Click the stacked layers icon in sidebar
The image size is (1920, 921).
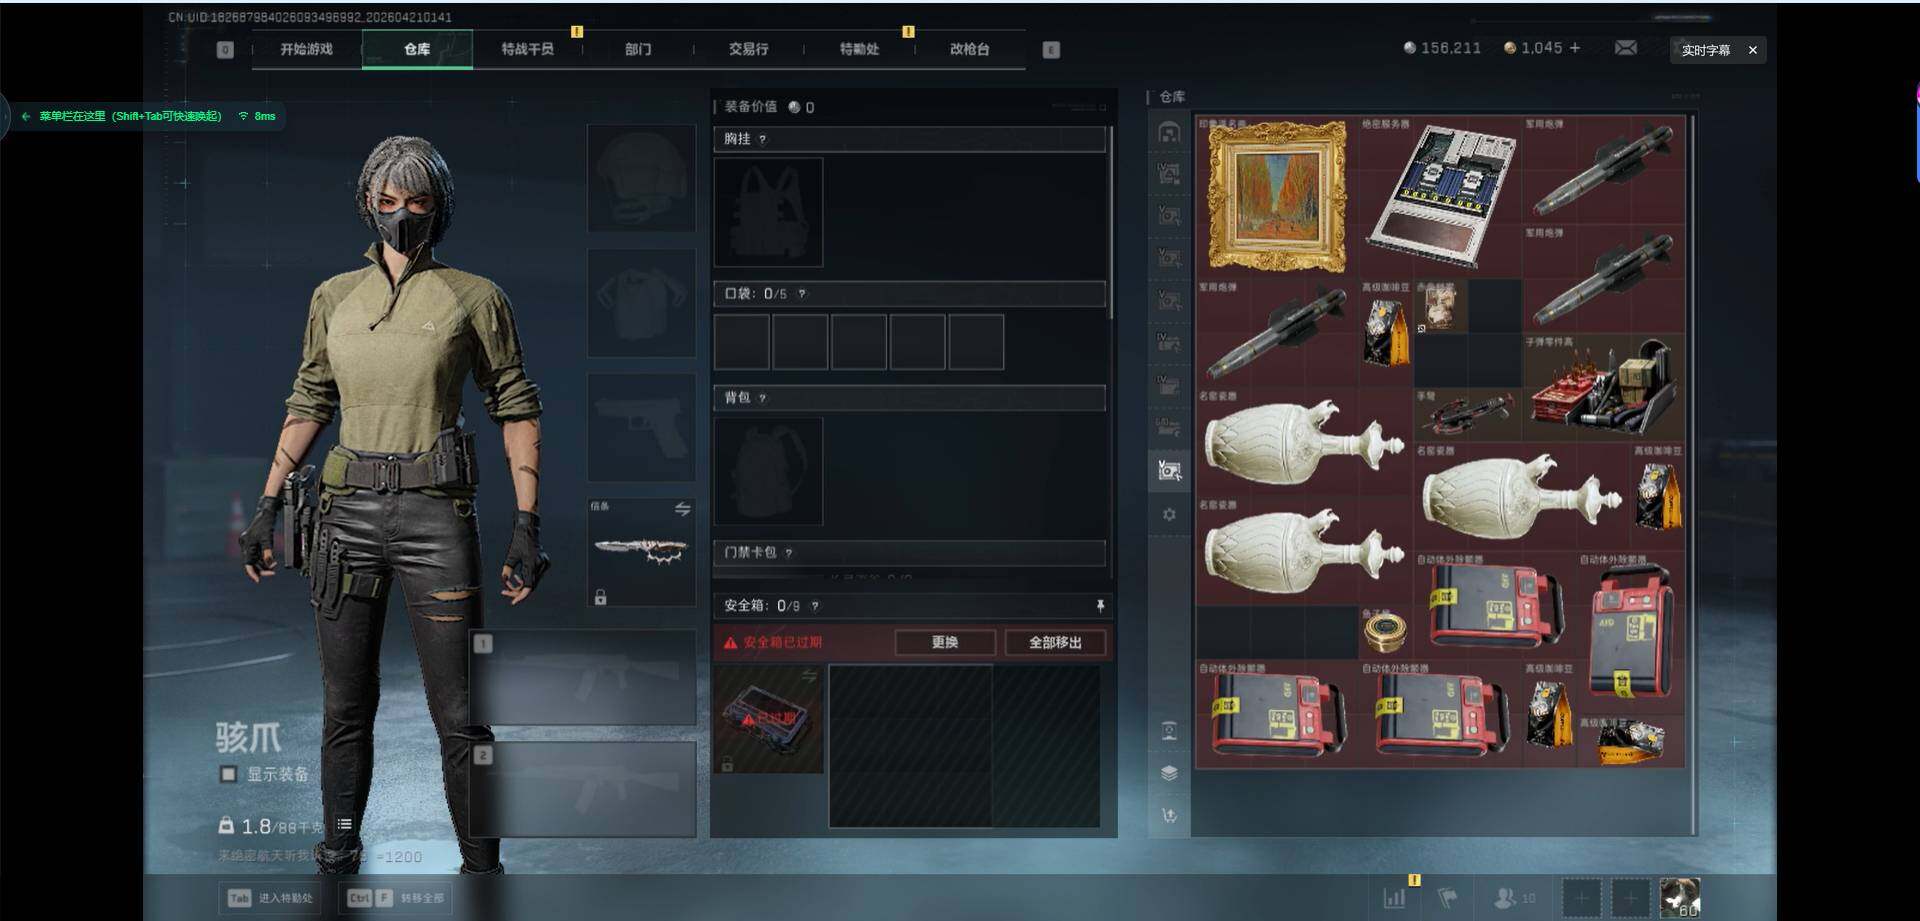tap(1169, 772)
